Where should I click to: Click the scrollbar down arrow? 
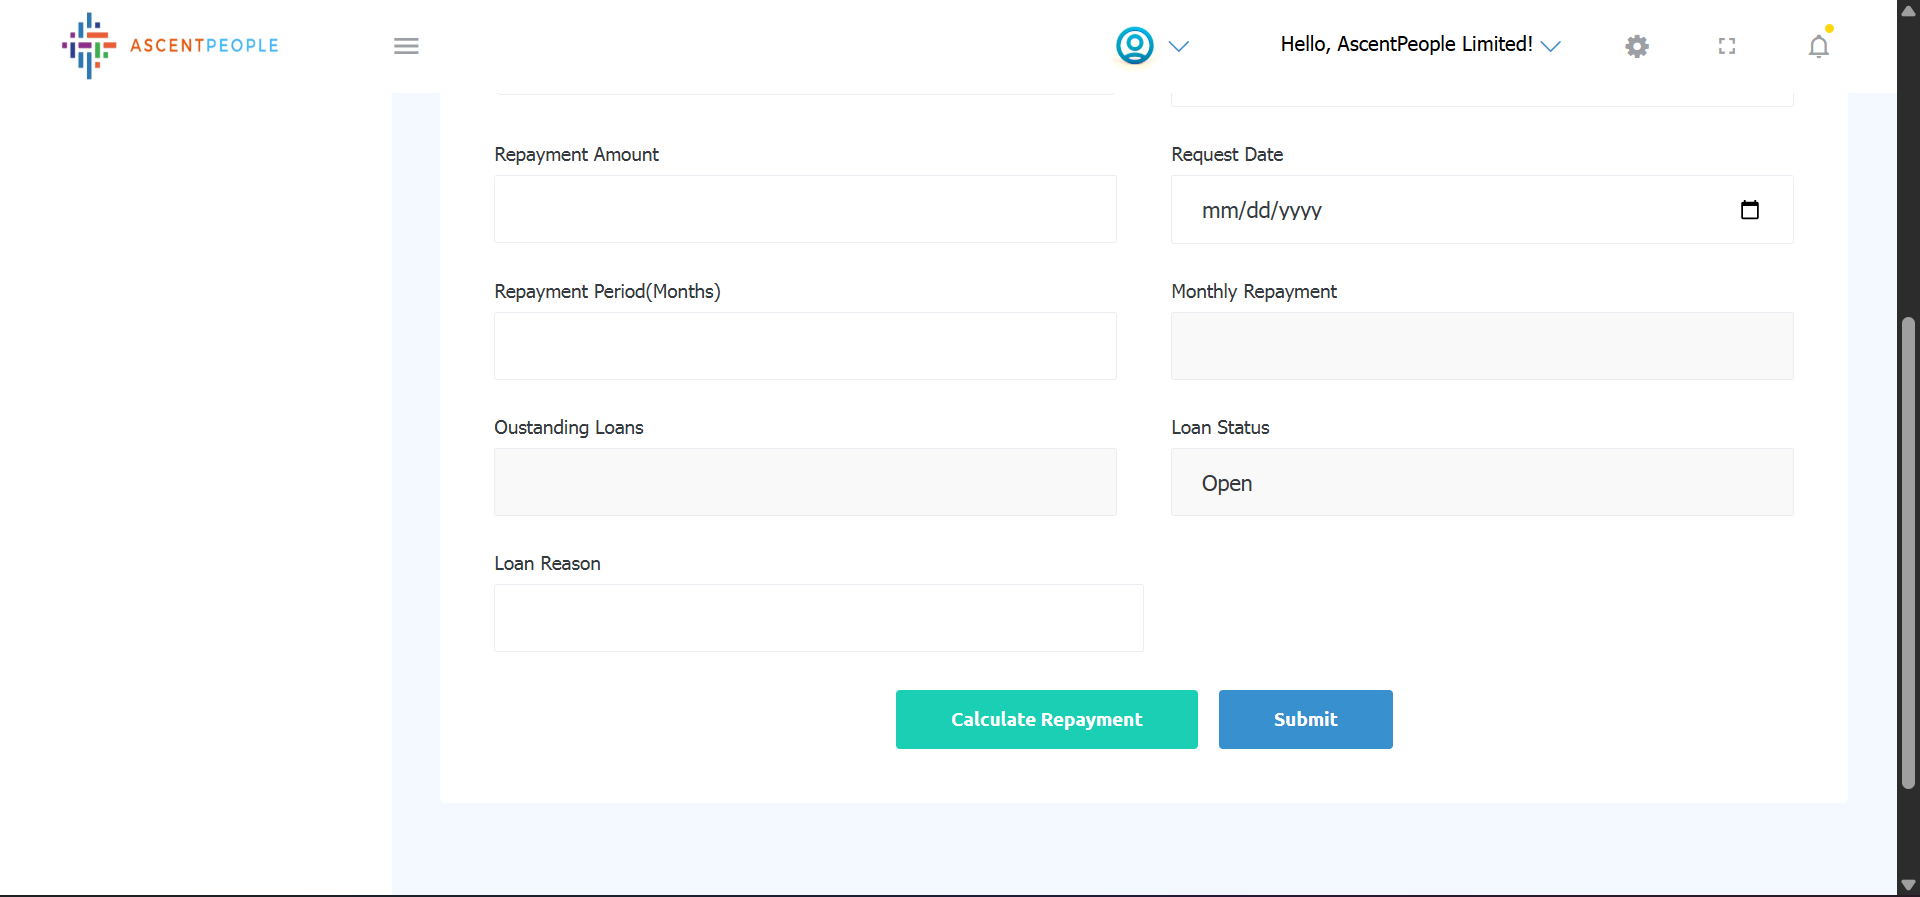[x=1908, y=885]
